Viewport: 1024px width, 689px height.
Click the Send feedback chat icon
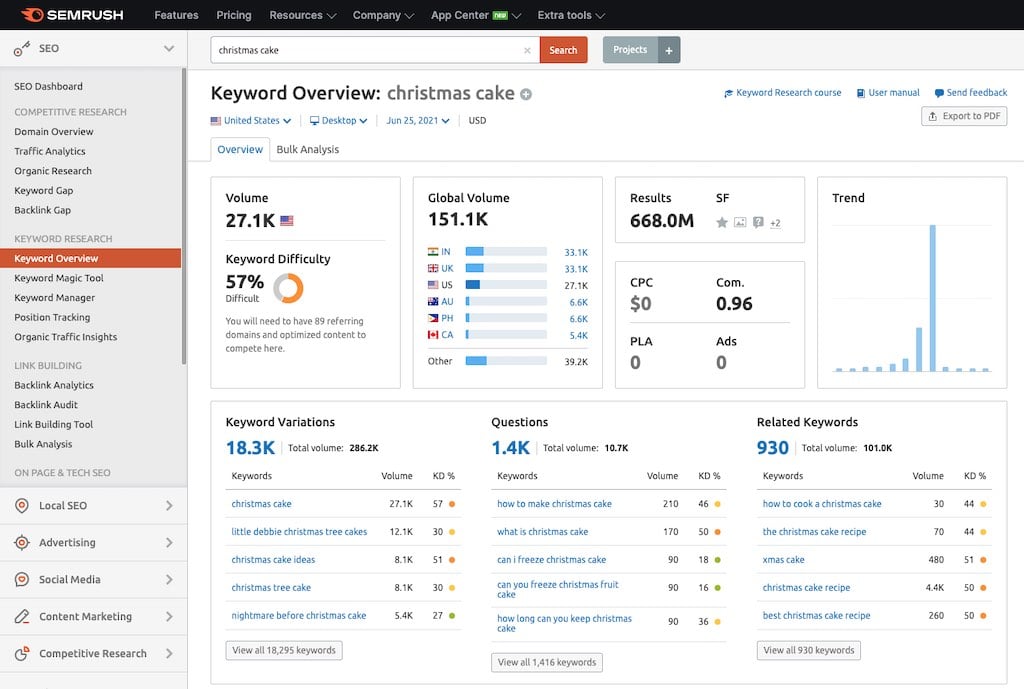pyautogui.click(x=939, y=93)
